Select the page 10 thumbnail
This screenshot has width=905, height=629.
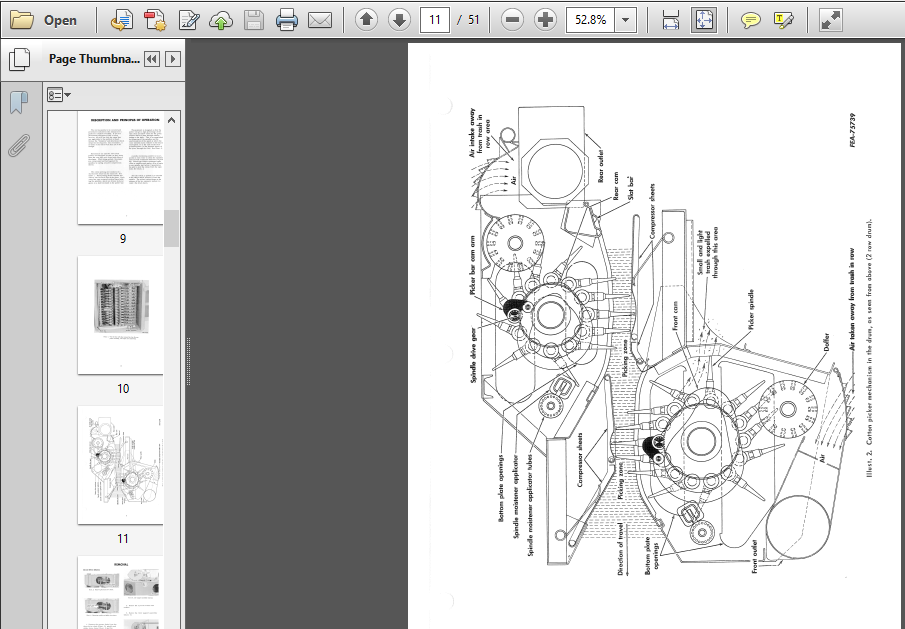[120, 315]
